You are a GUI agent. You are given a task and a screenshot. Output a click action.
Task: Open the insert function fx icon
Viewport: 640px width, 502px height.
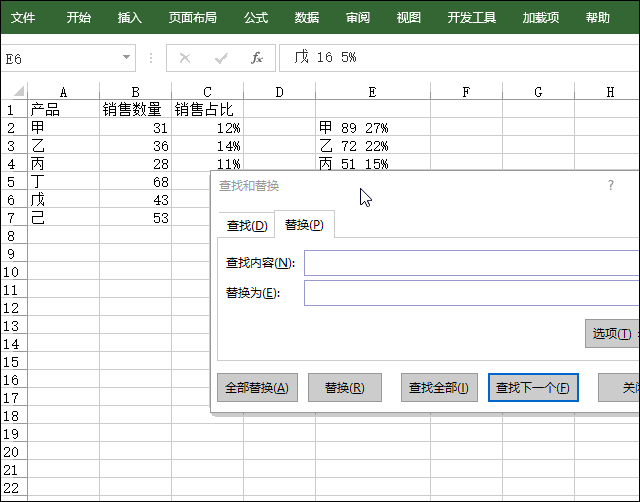[x=256, y=58]
